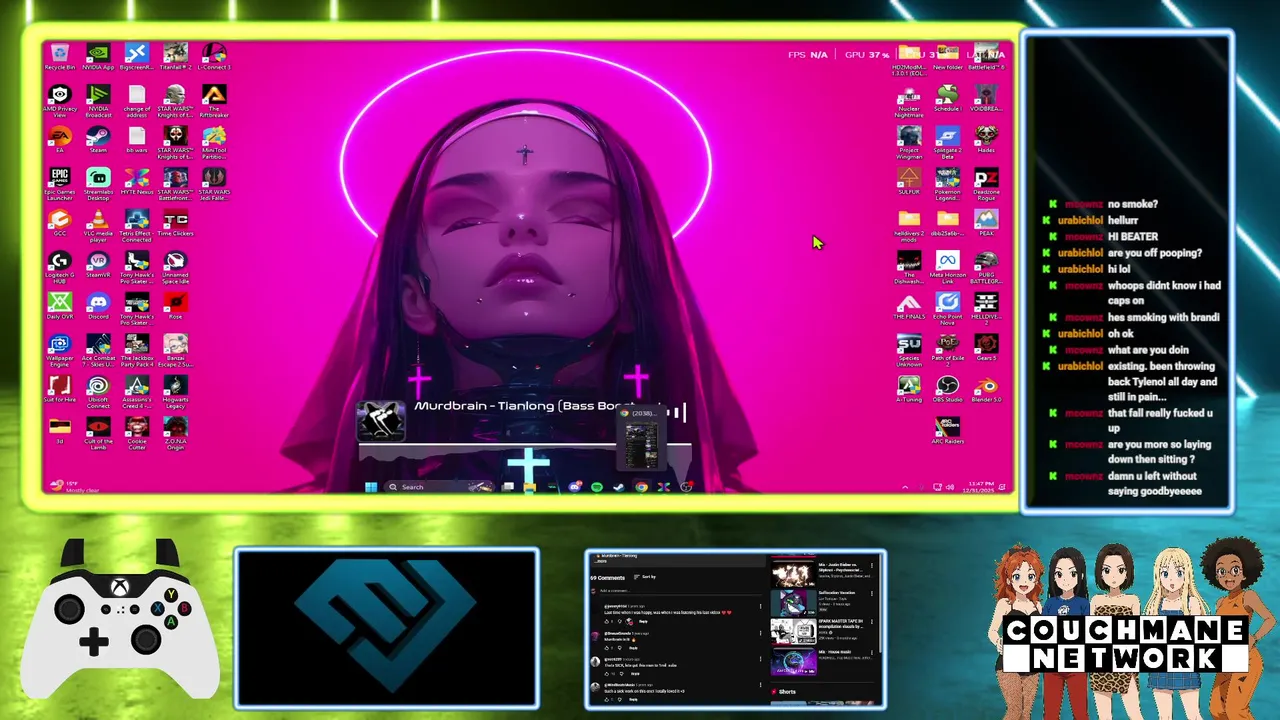This screenshot has width=1280, height=720.
Task: Launch Wallpaper Engine shortcut
Action: (59, 350)
